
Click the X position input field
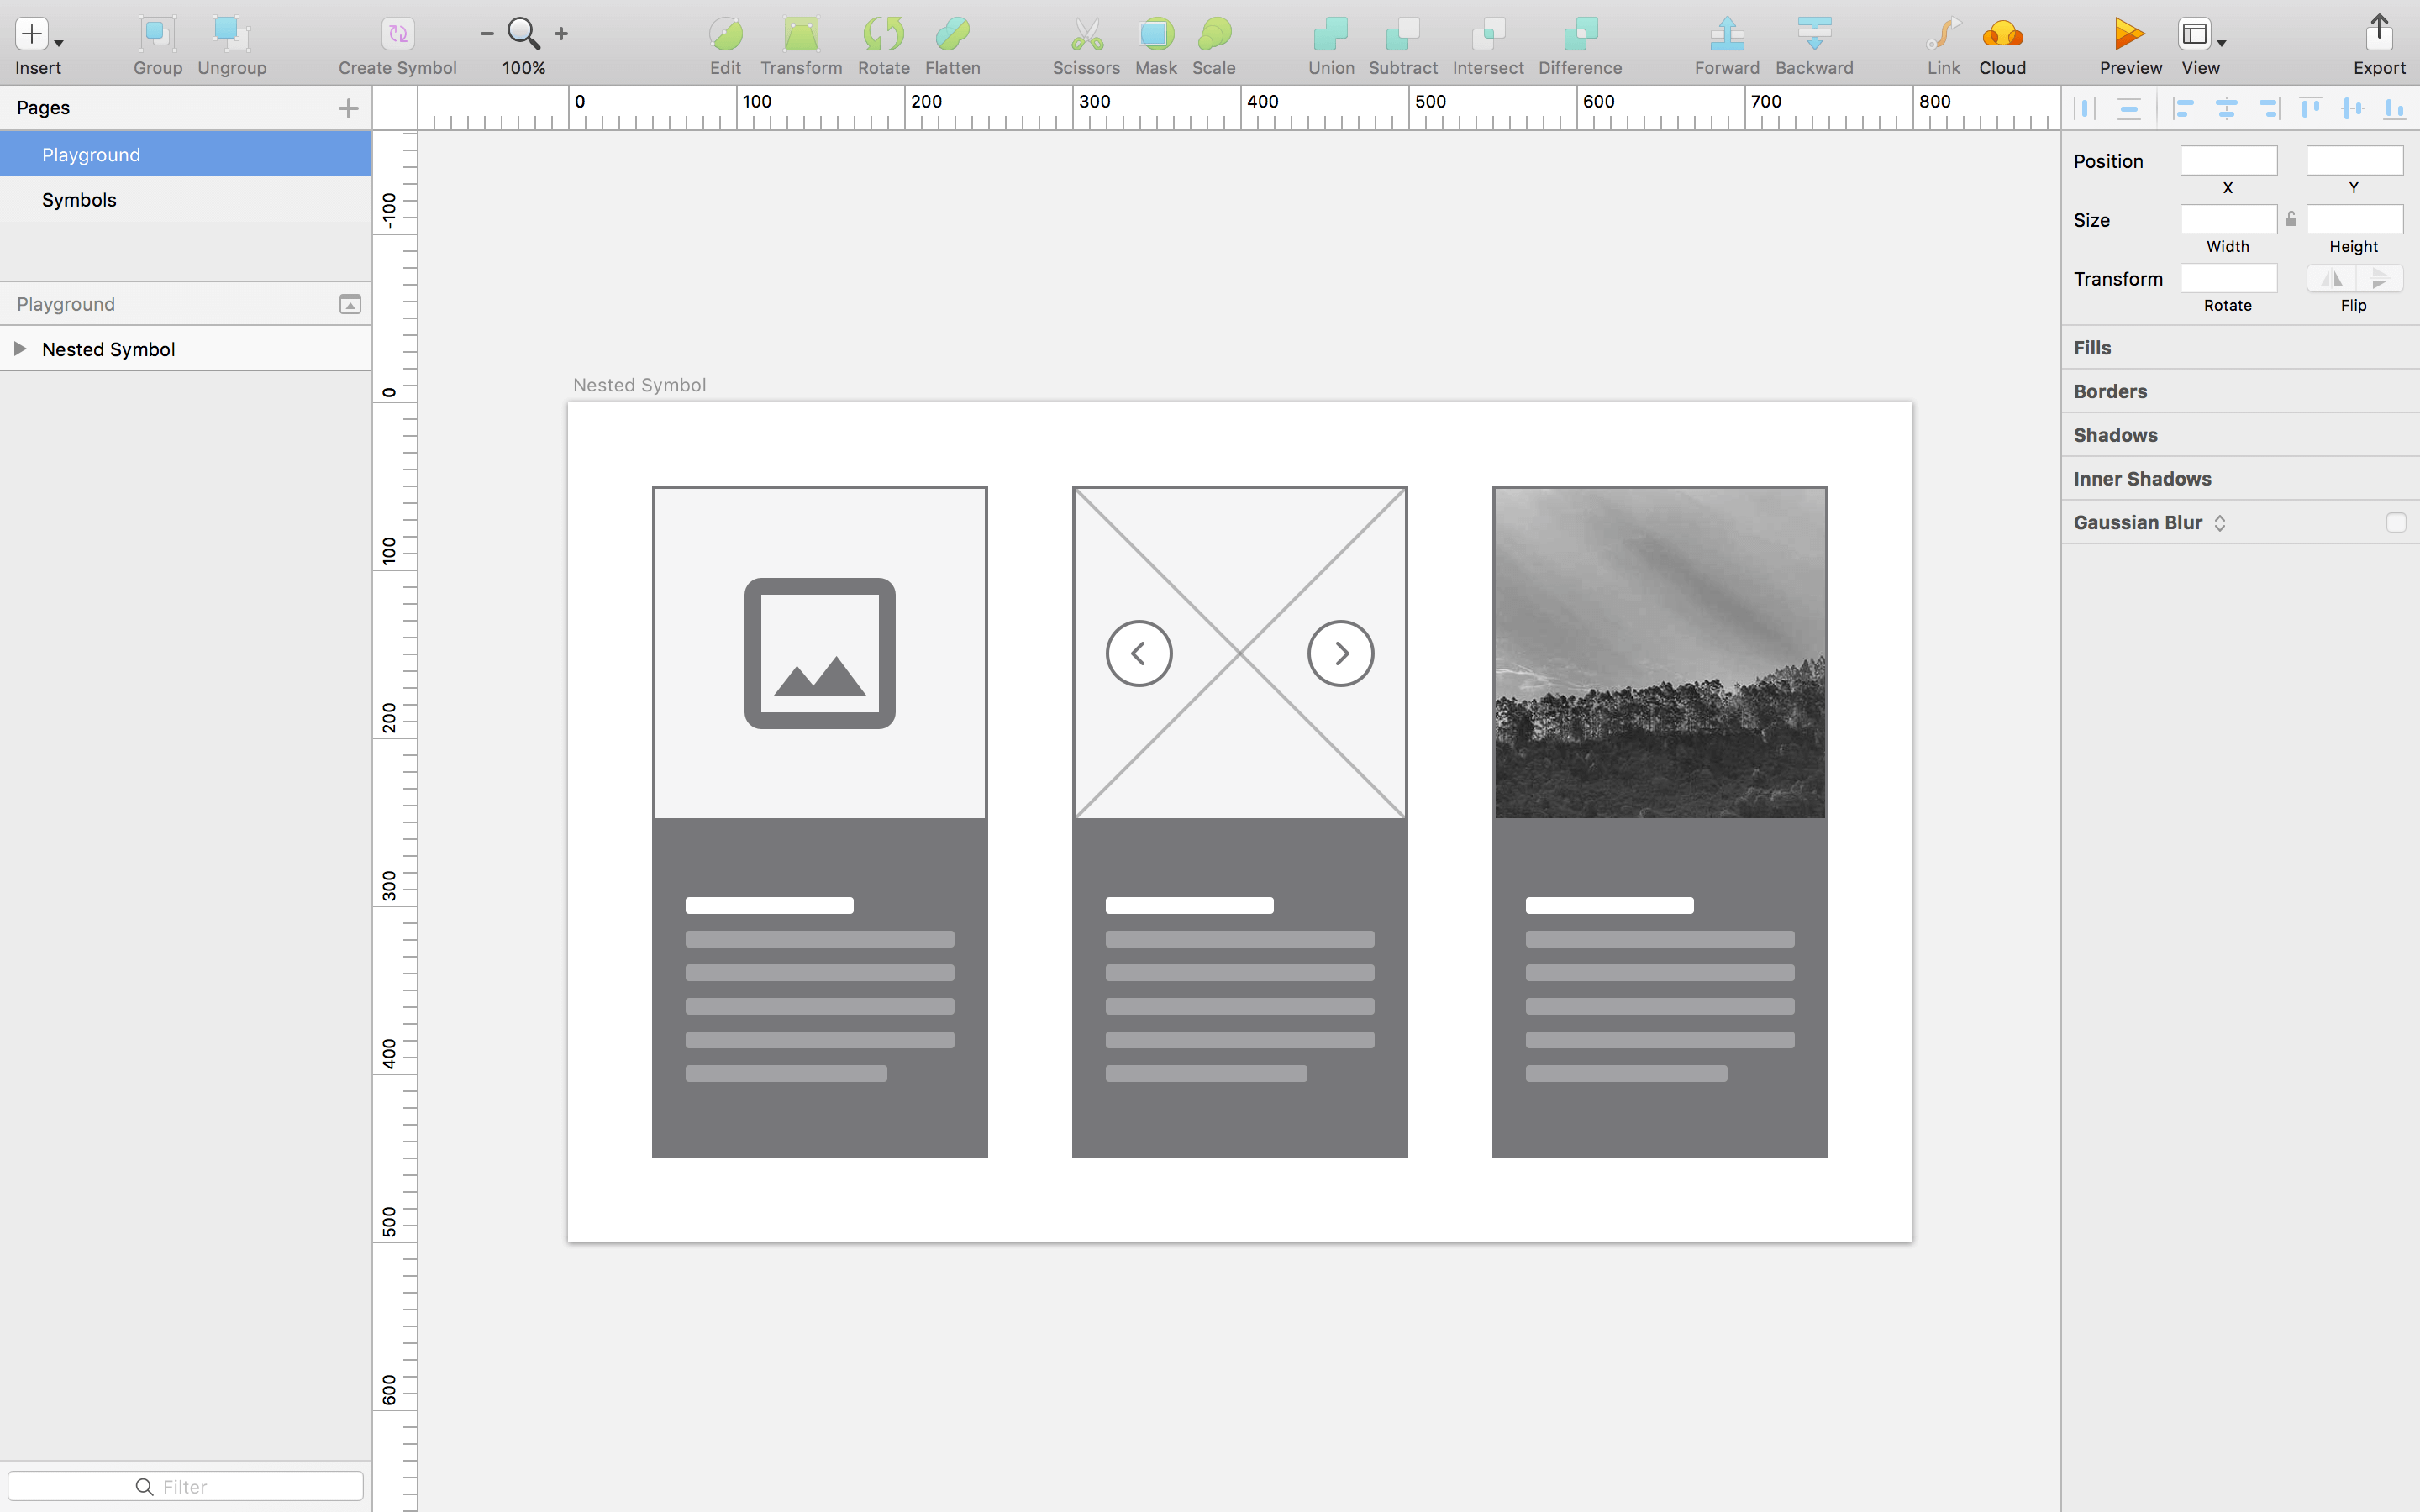[2227, 160]
